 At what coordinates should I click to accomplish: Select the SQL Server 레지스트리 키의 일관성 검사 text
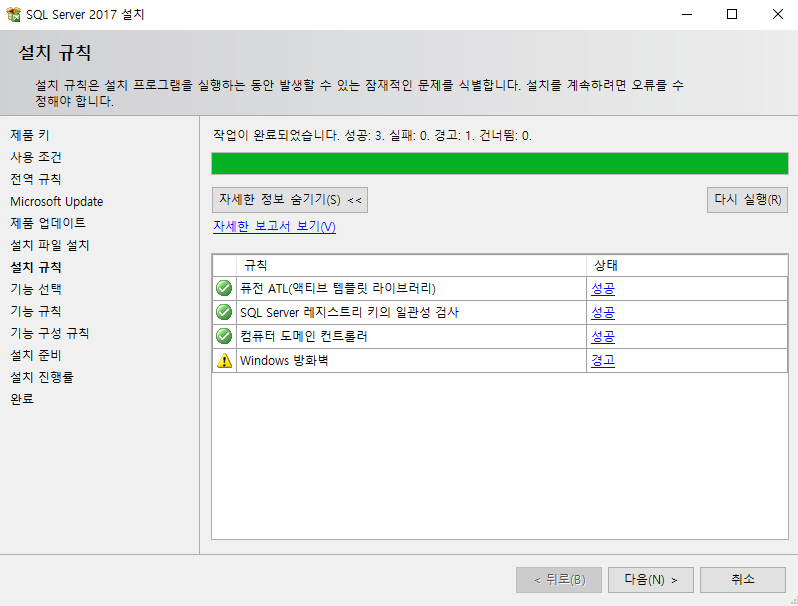(349, 312)
